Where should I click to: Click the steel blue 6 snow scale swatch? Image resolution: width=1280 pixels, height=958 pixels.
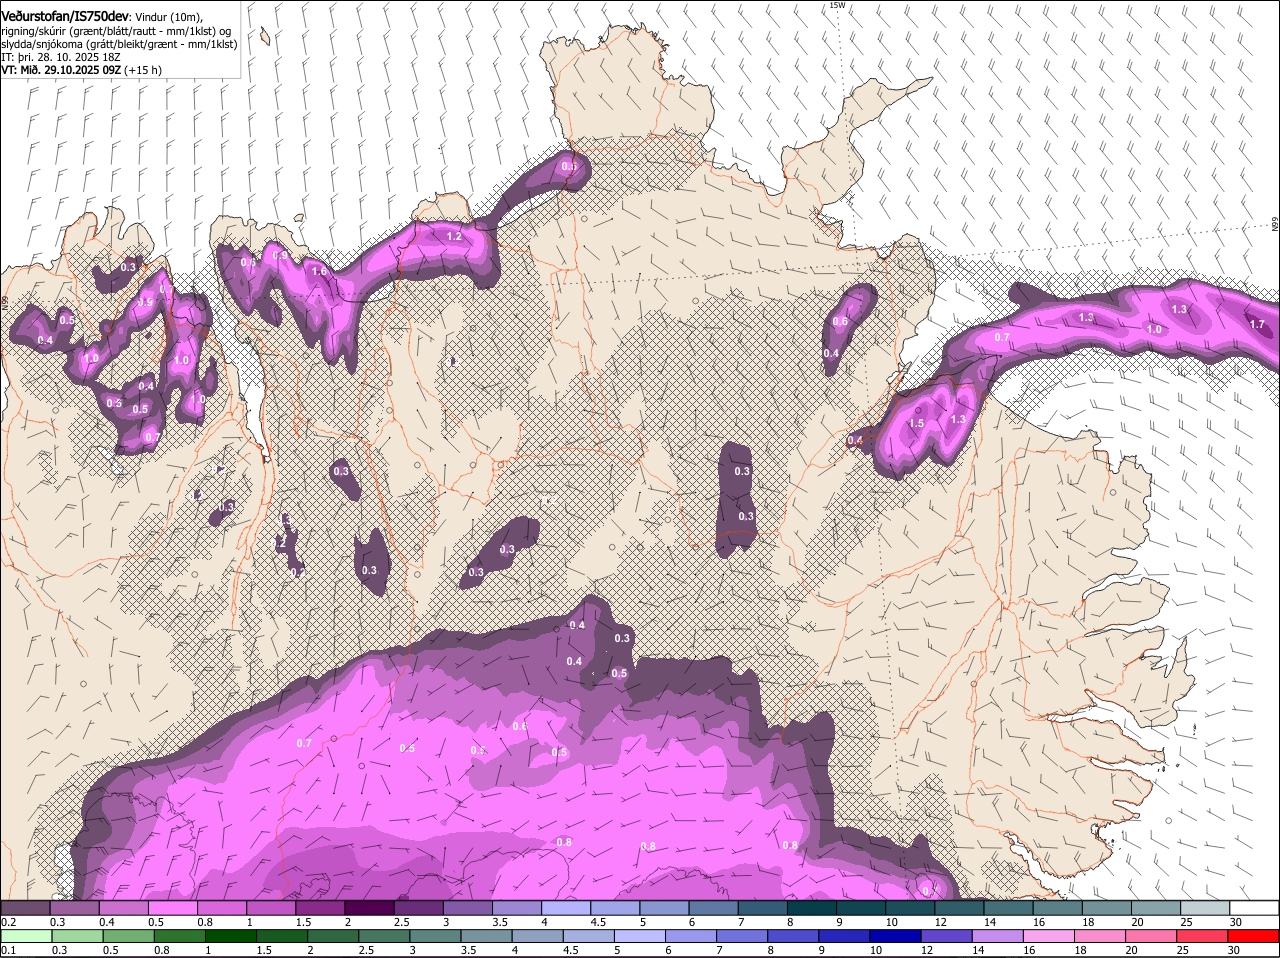712,907
